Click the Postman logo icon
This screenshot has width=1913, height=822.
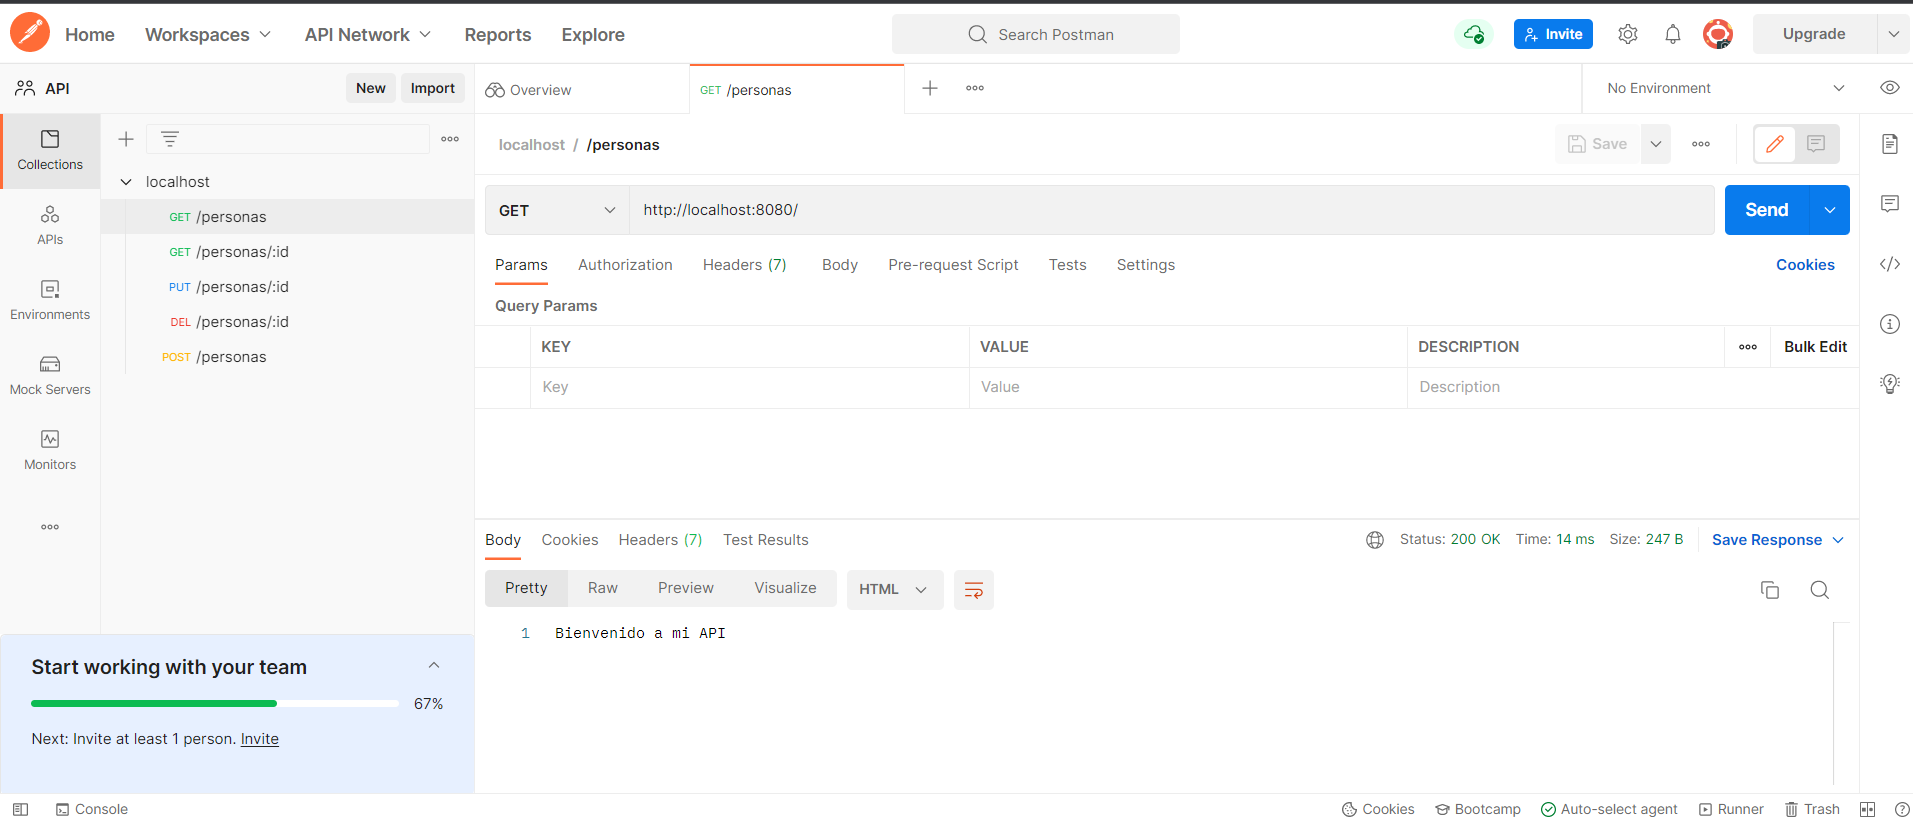point(30,33)
